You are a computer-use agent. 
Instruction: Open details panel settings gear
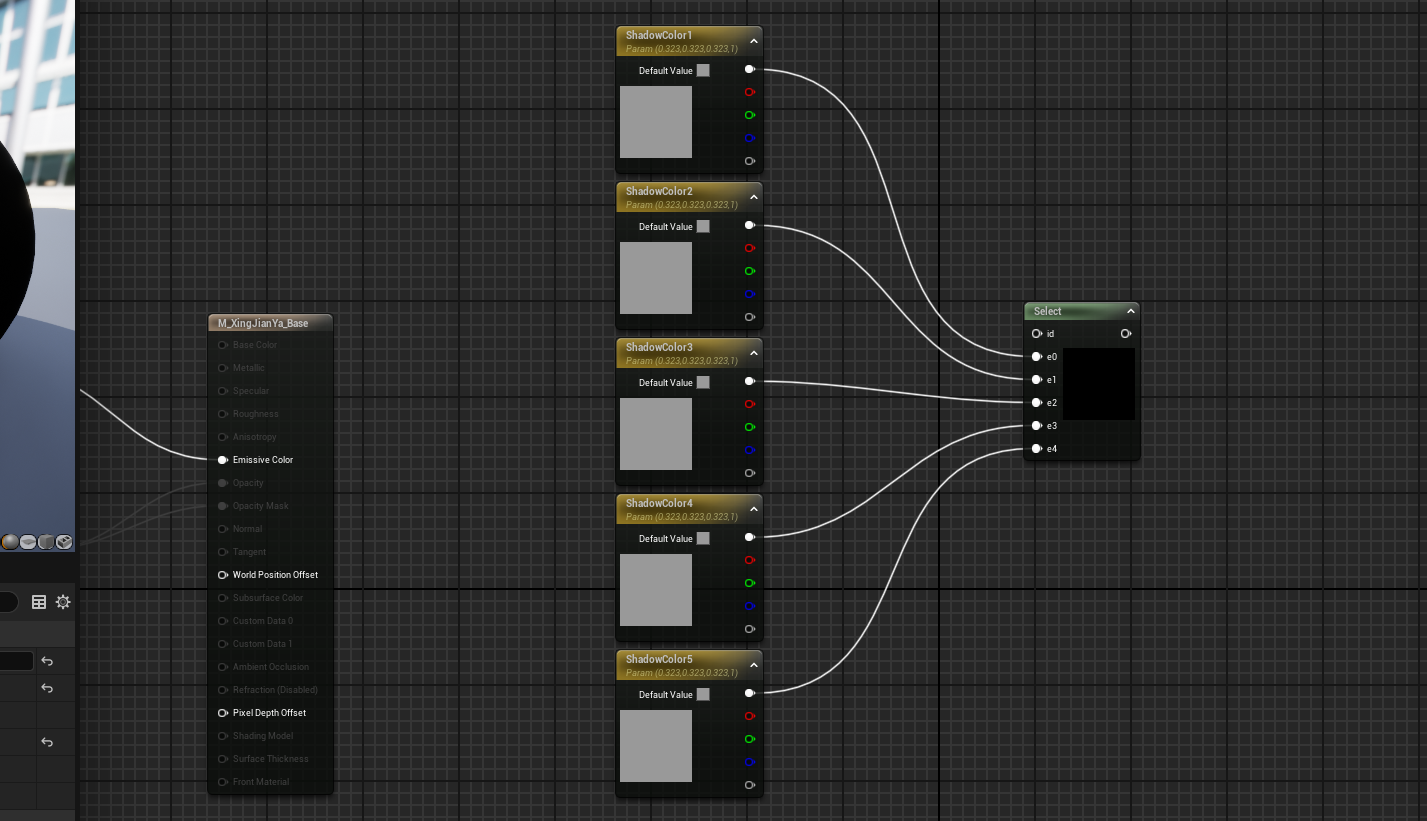coord(63,602)
